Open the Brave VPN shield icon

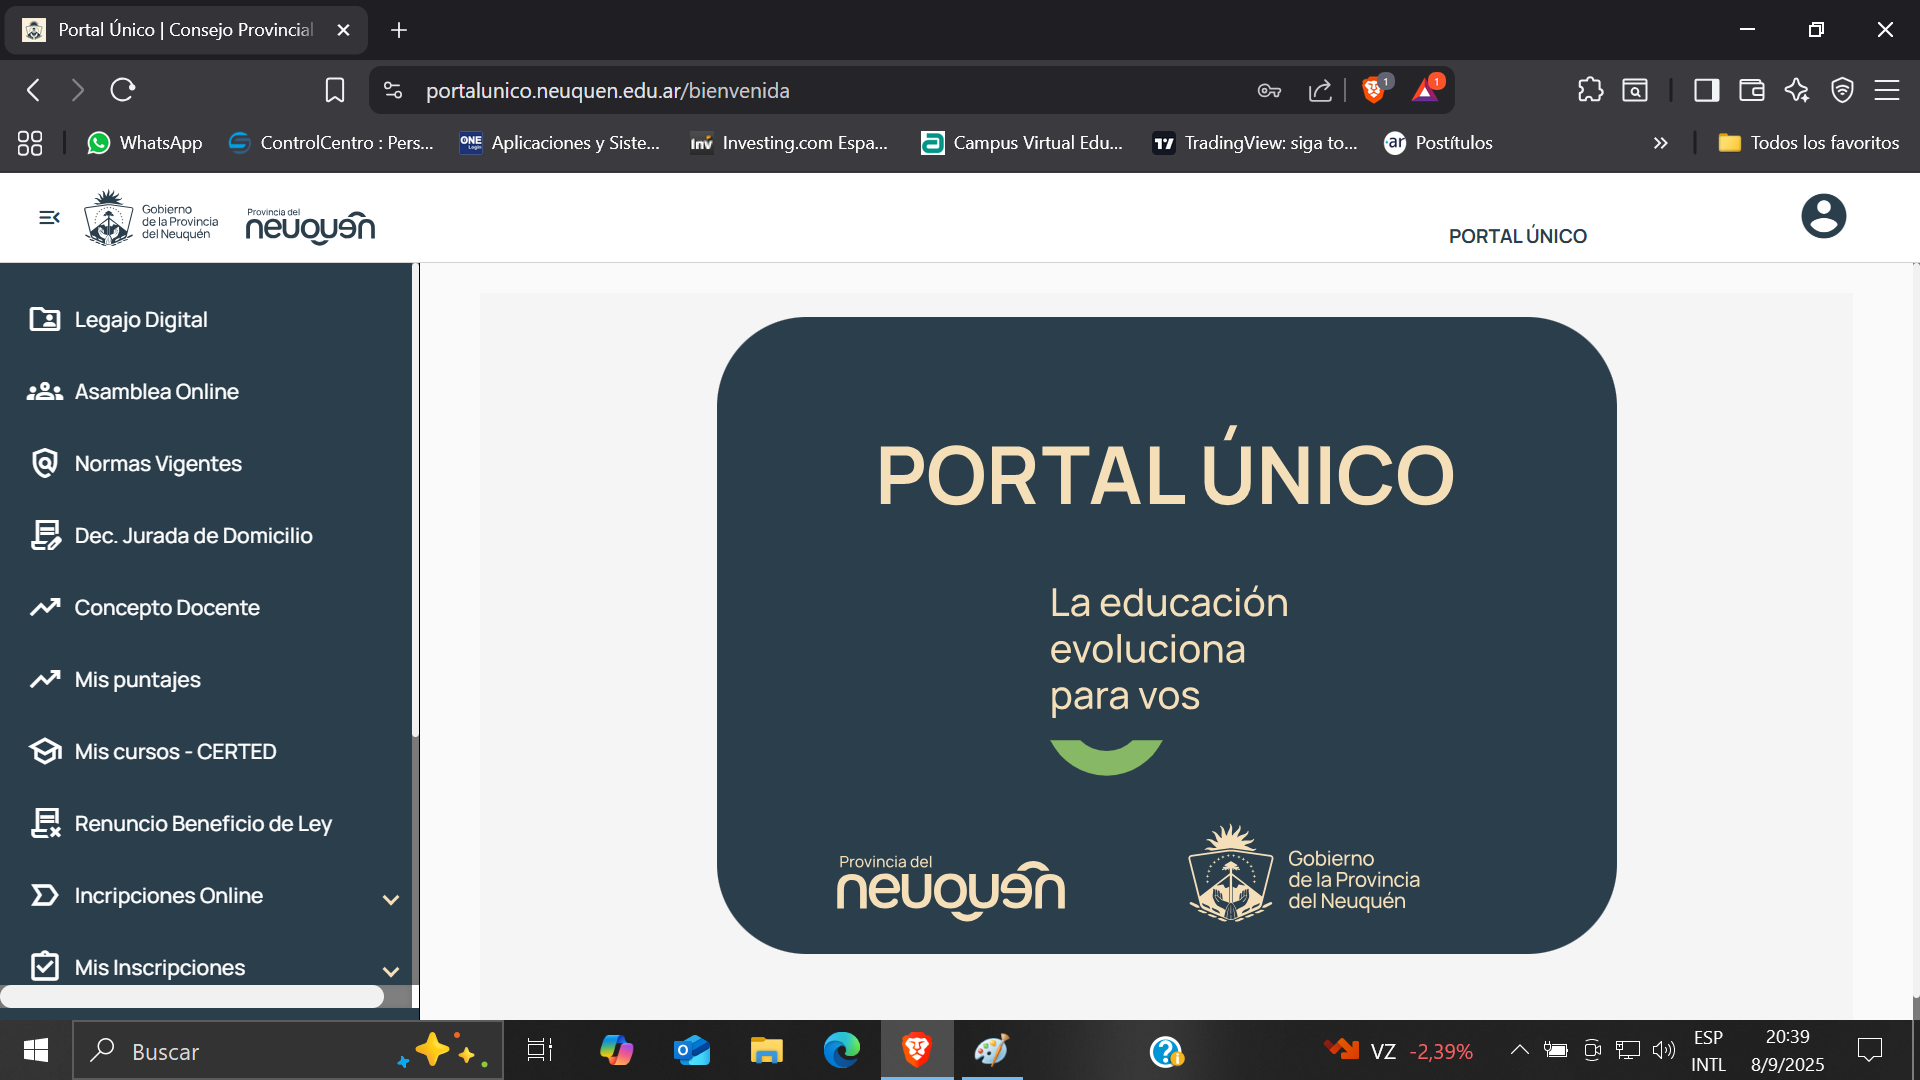1842,90
